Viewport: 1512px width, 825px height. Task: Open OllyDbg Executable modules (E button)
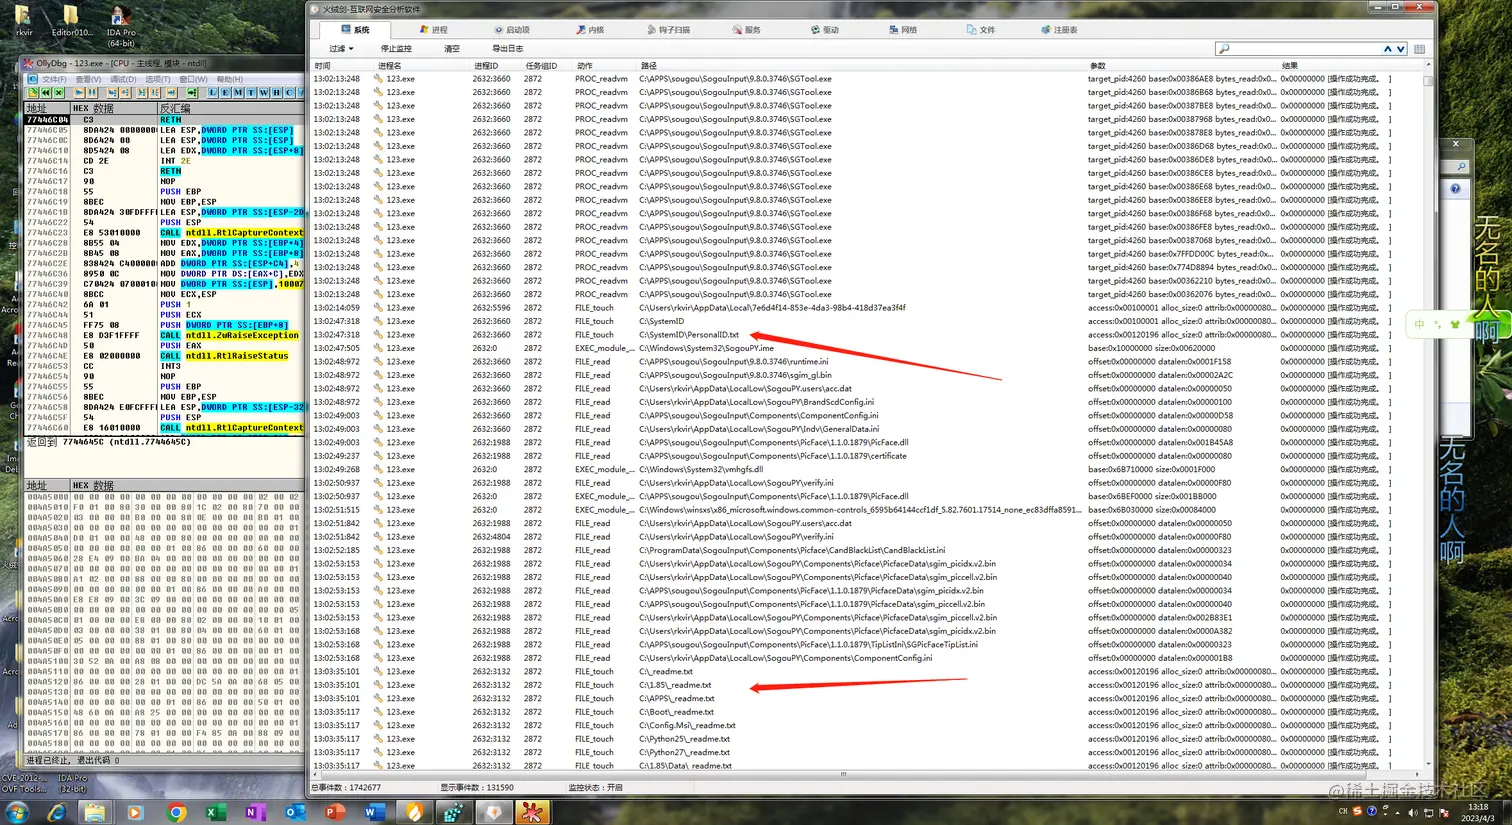point(225,92)
